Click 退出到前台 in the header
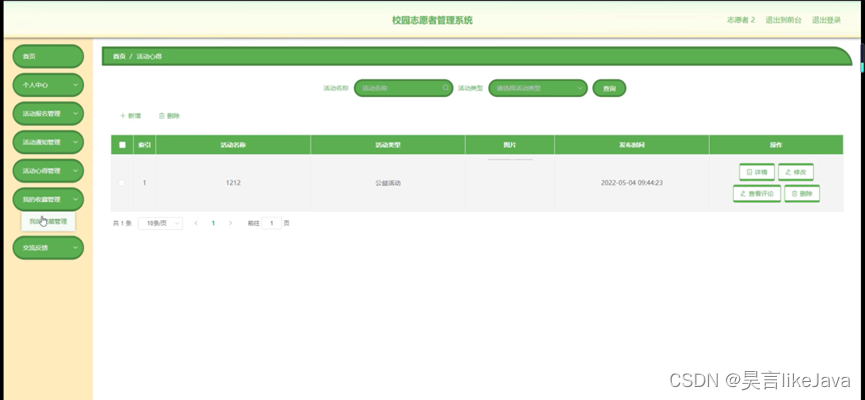This screenshot has height=400, width=865. tap(783, 20)
